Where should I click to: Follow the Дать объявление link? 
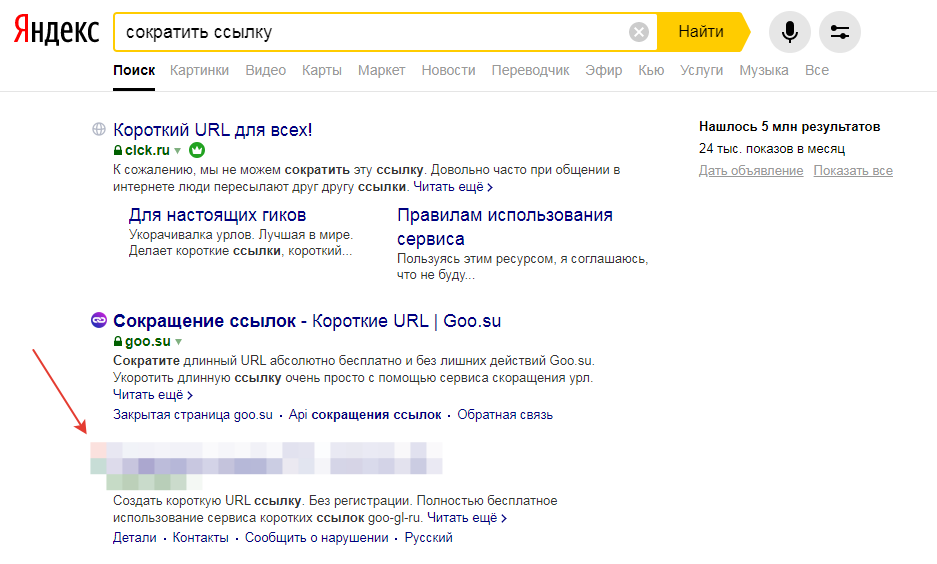click(x=750, y=171)
